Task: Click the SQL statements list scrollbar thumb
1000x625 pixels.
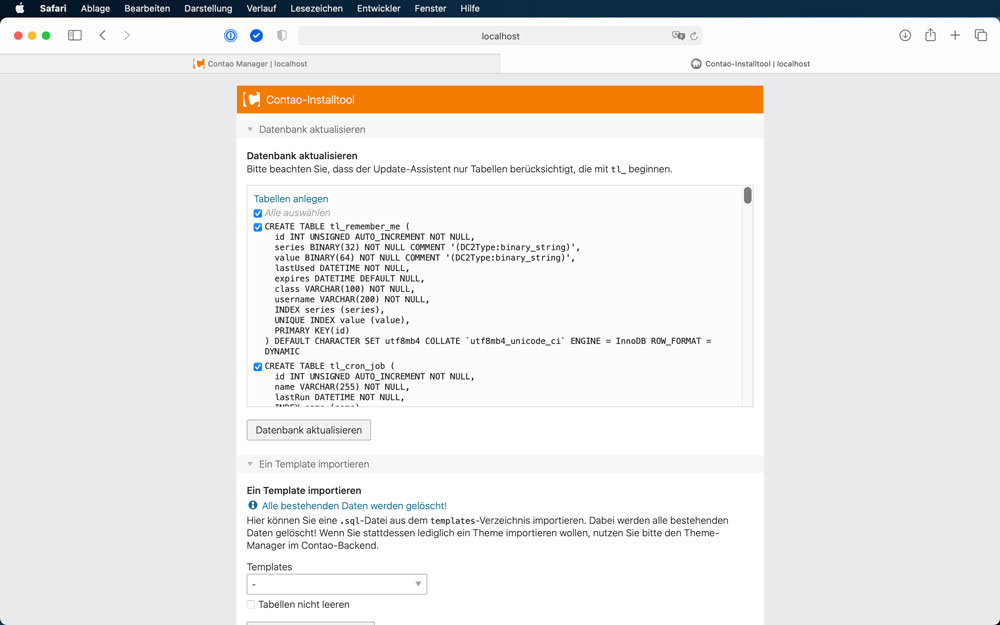Action: [x=747, y=196]
